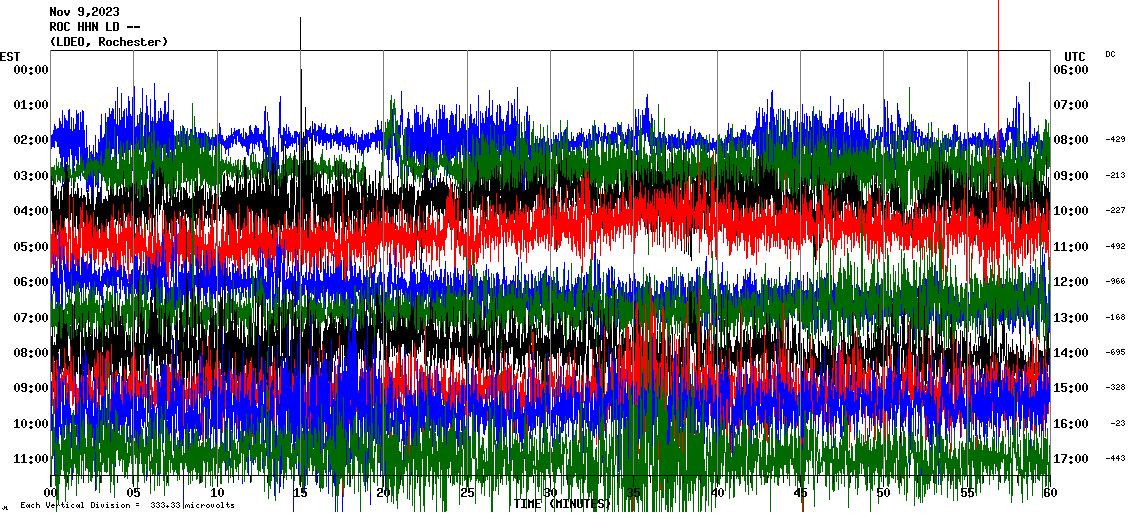Click the UTC-side '08:00' time label
Image resolution: width=1130 pixels, height=519 pixels.
(1072, 140)
